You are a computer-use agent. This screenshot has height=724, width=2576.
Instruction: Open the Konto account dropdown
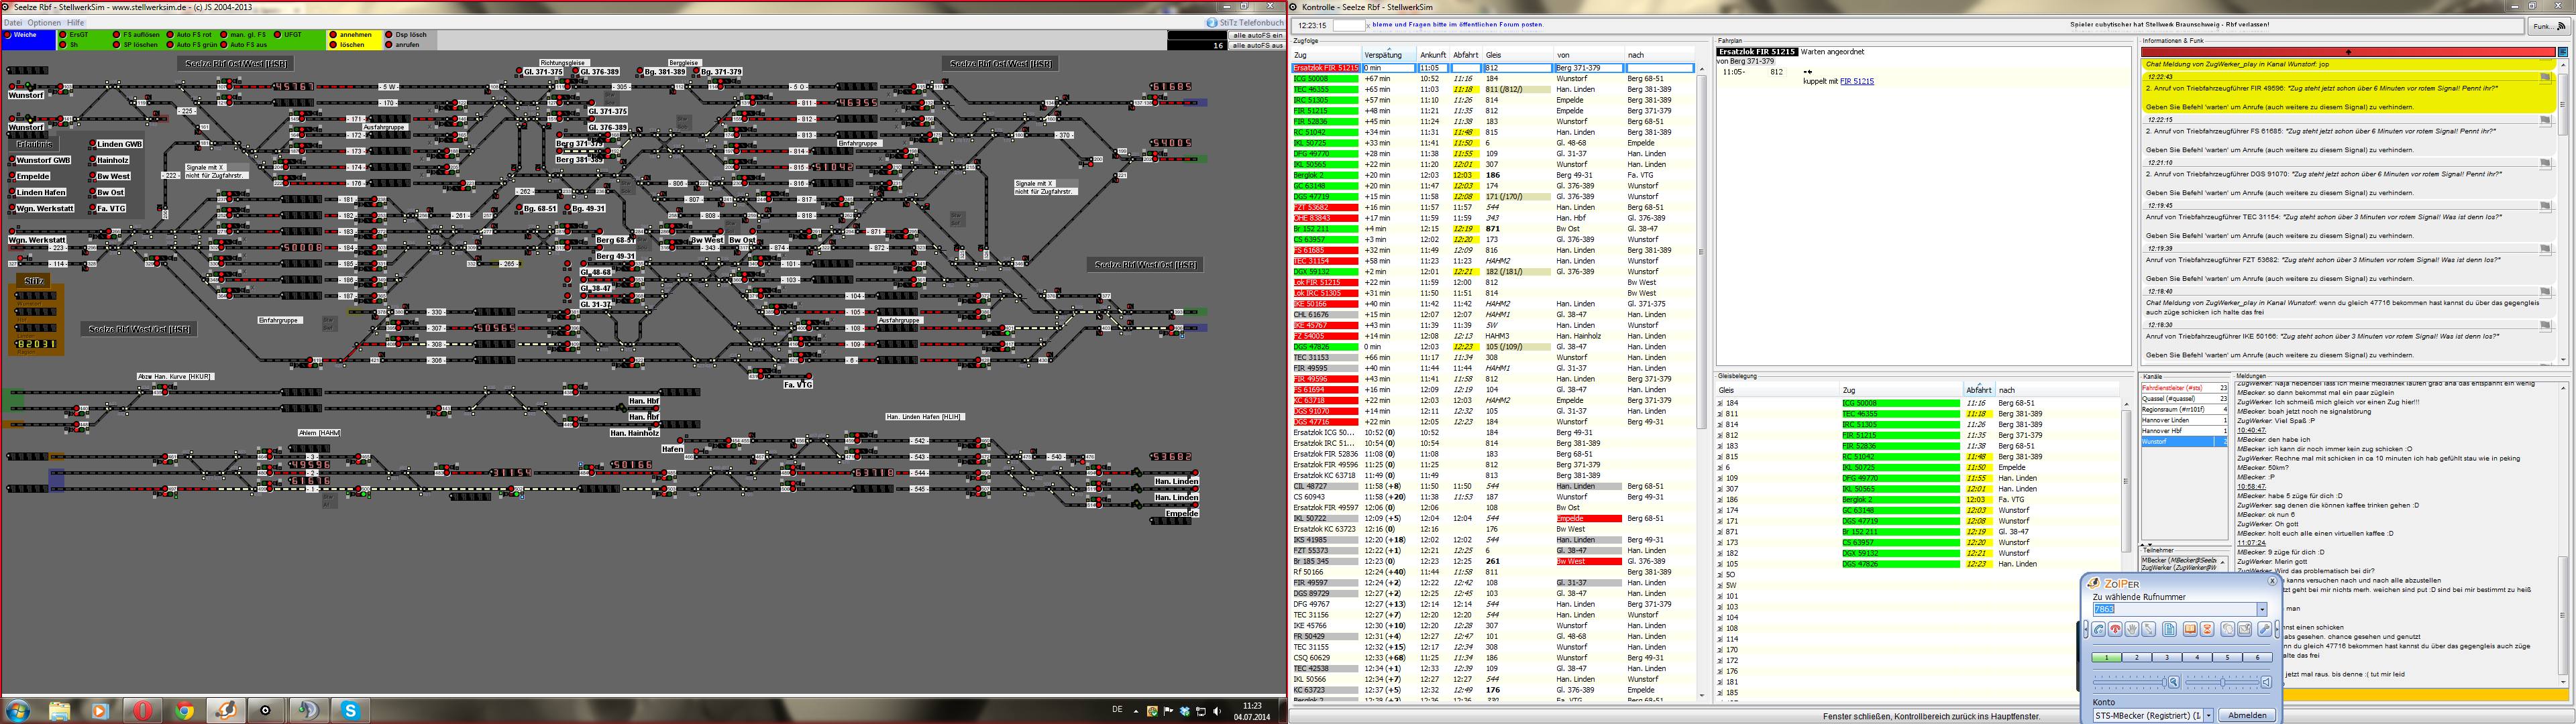pyautogui.click(x=2209, y=715)
